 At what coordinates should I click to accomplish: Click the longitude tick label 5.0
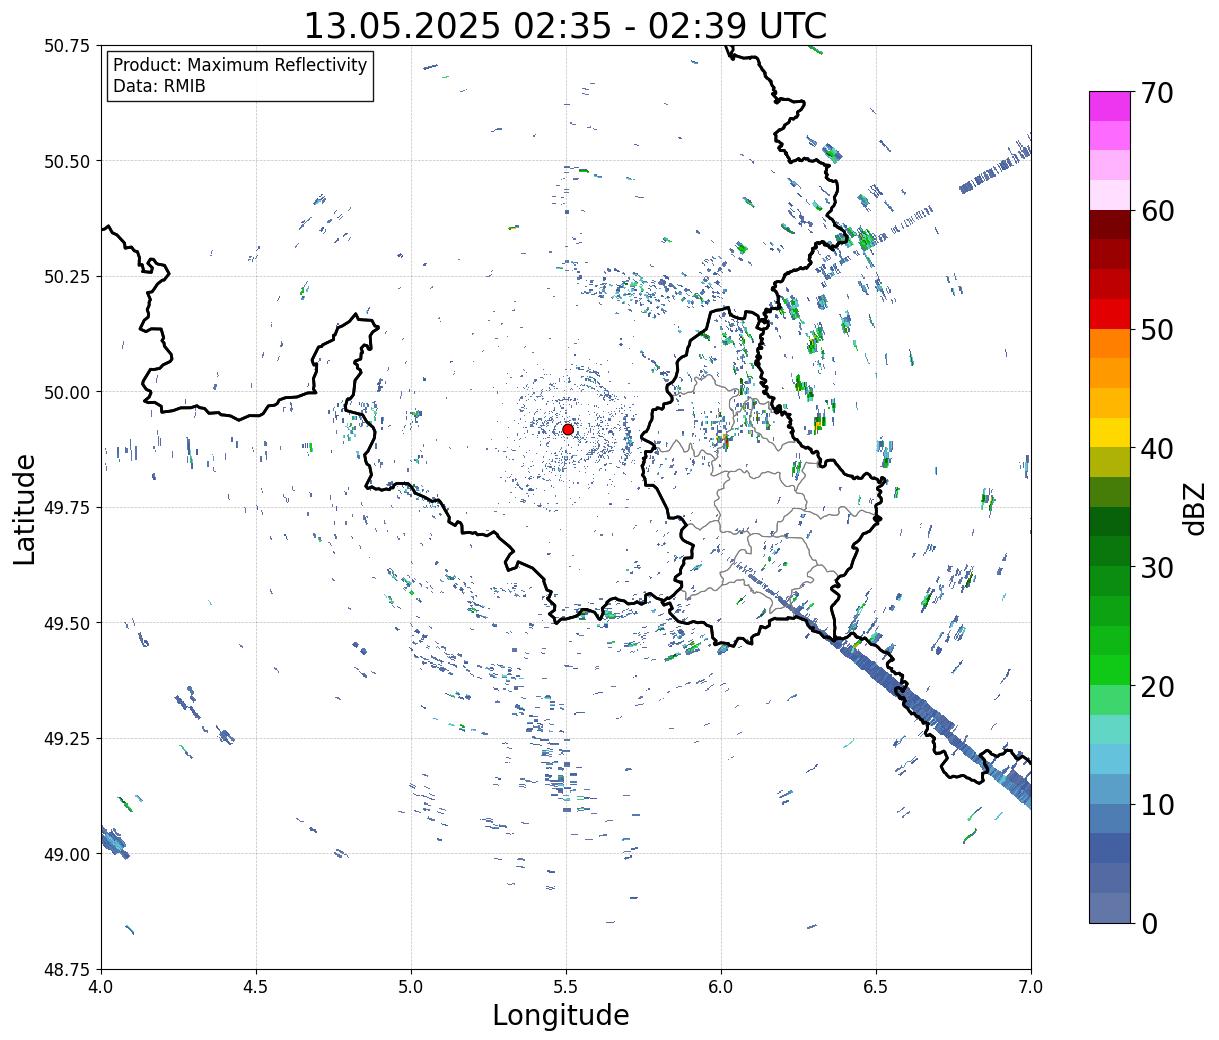point(411,986)
